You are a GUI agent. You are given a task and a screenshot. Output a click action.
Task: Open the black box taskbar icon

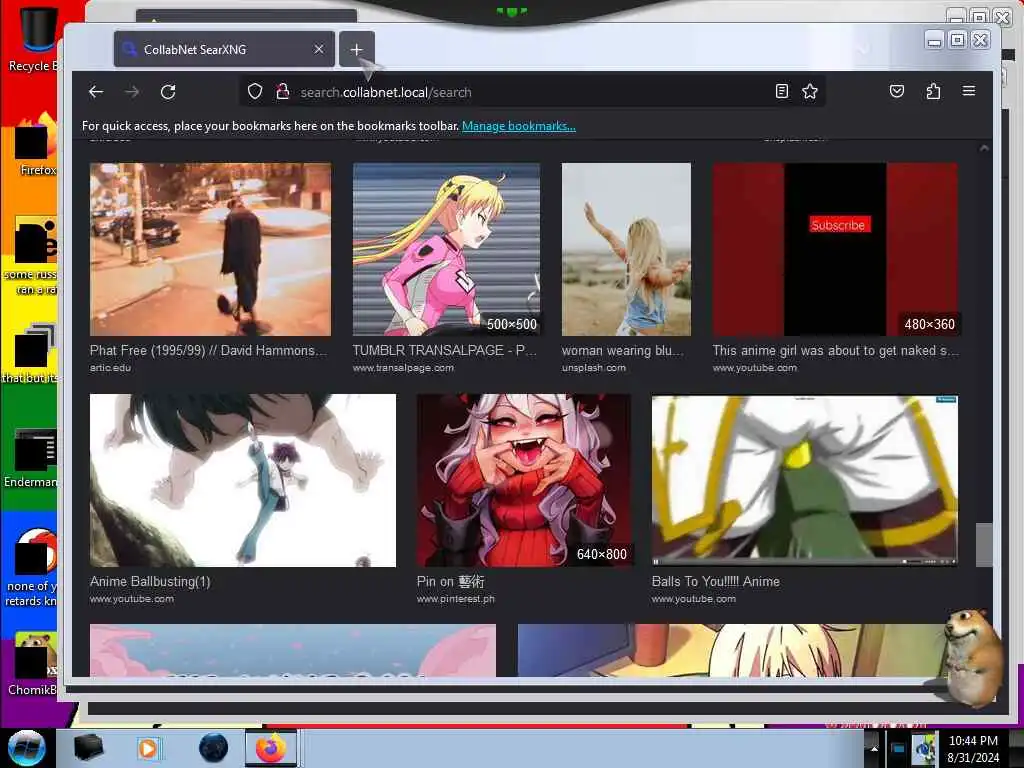click(x=88, y=748)
